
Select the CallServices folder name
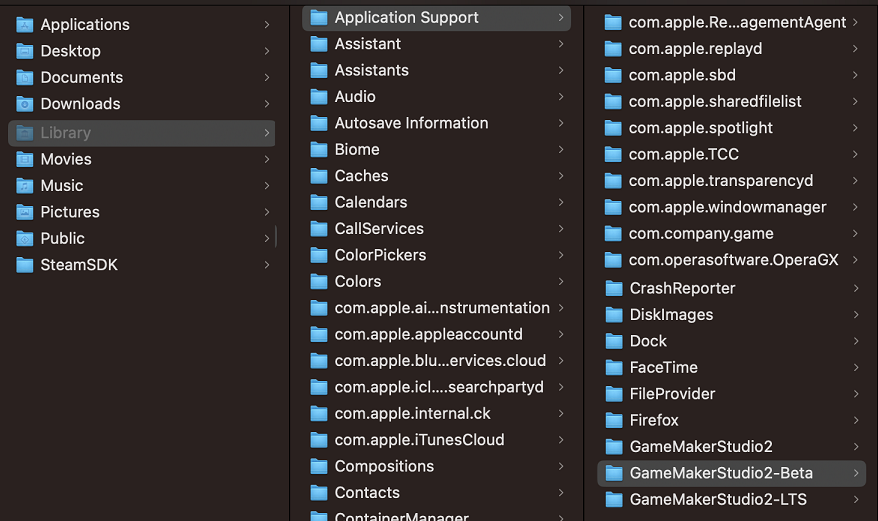(379, 229)
